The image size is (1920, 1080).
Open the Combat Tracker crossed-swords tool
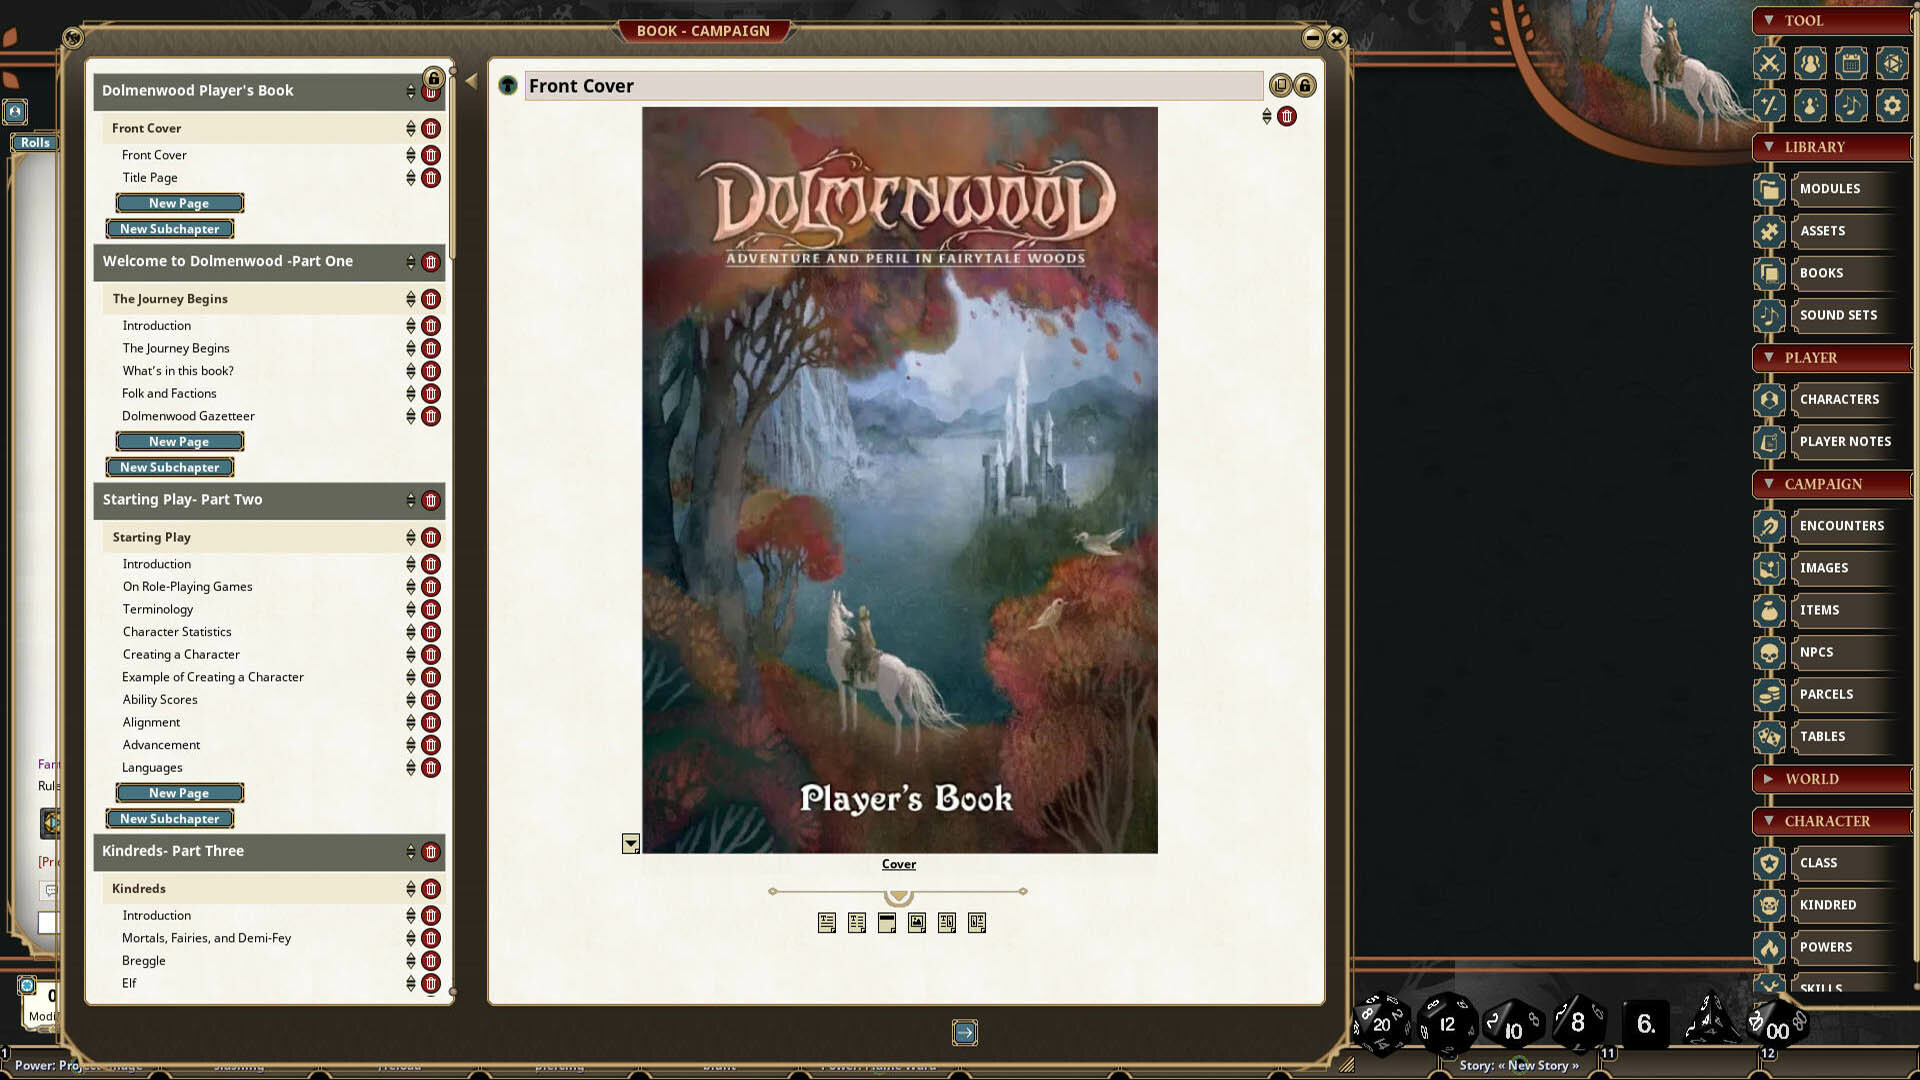[1769, 64]
